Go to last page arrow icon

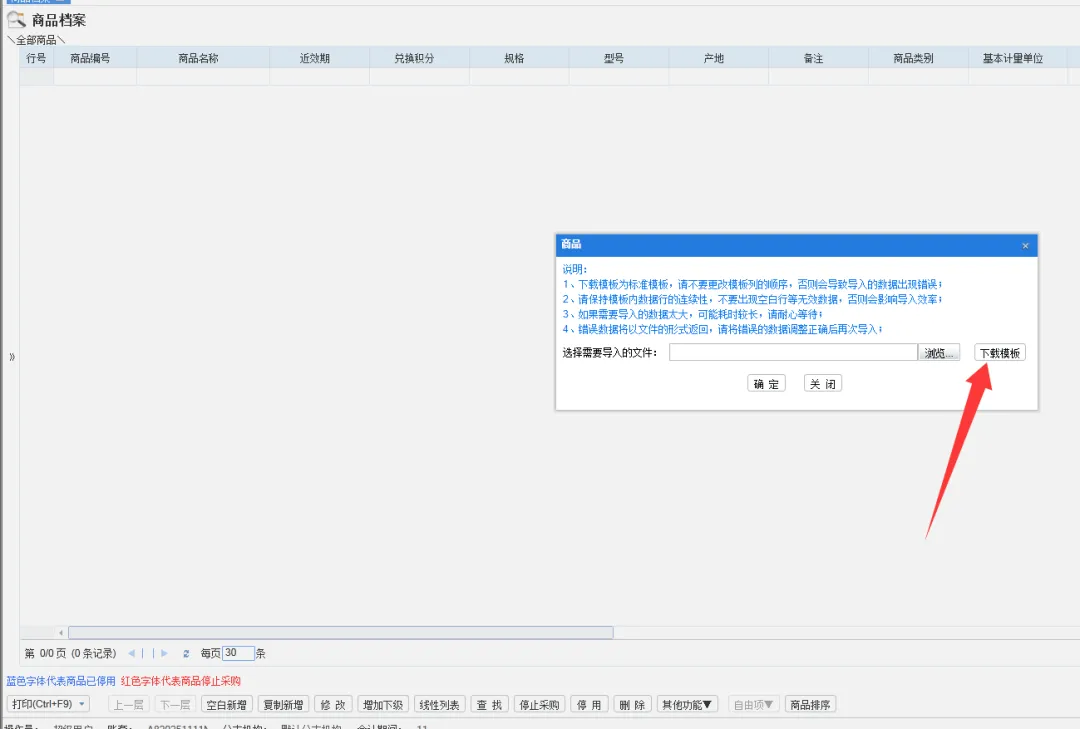point(165,653)
